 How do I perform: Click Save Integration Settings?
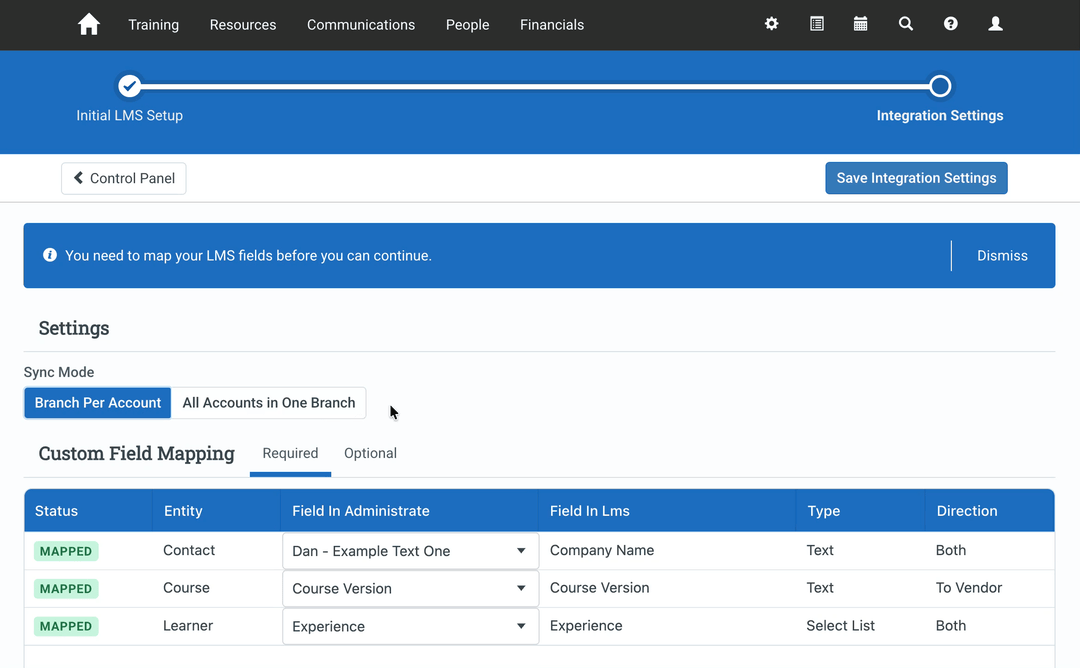pyautogui.click(x=916, y=178)
